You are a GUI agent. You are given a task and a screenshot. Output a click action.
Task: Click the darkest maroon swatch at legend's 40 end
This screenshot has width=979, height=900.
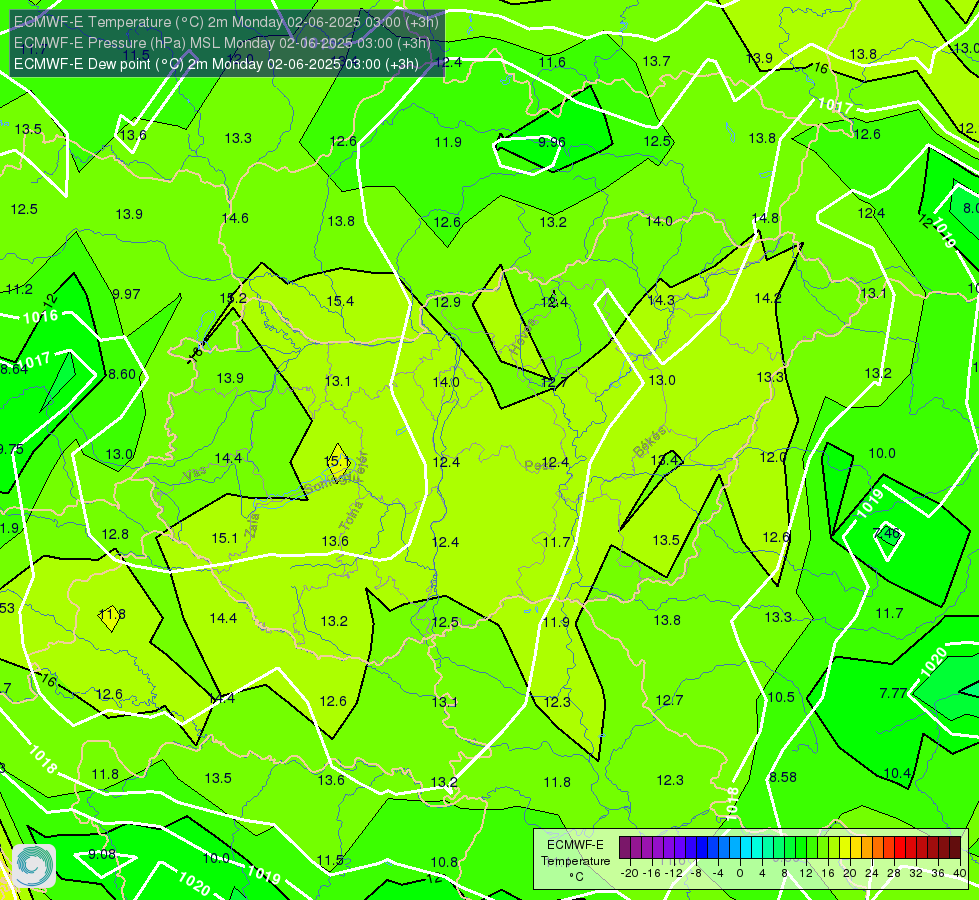[x=955, y=848]
